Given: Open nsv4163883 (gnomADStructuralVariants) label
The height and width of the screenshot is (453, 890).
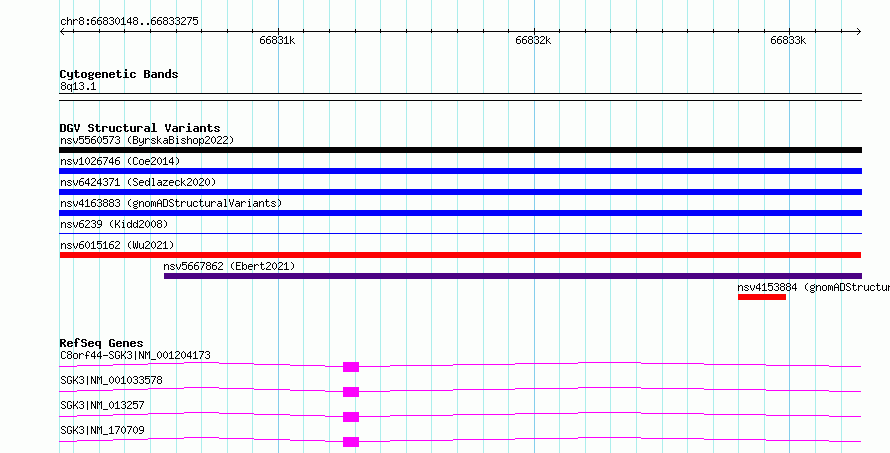Looking at the screenshot, I should (171, 203).
